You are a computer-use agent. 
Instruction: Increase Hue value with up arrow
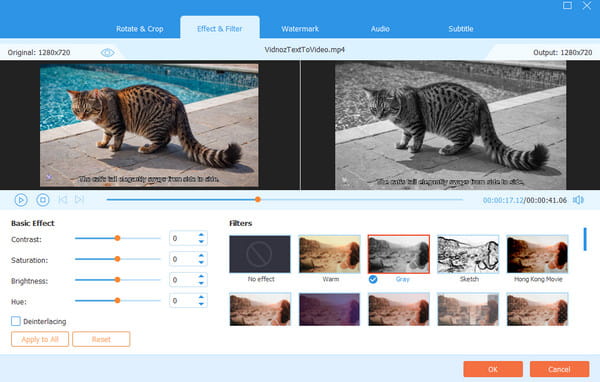click(x=201, y=297)
